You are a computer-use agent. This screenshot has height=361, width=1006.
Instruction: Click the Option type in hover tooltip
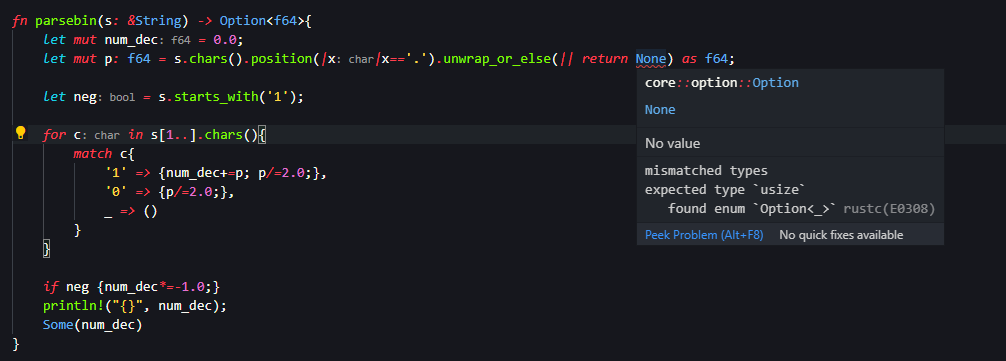(x=776, y=83)
